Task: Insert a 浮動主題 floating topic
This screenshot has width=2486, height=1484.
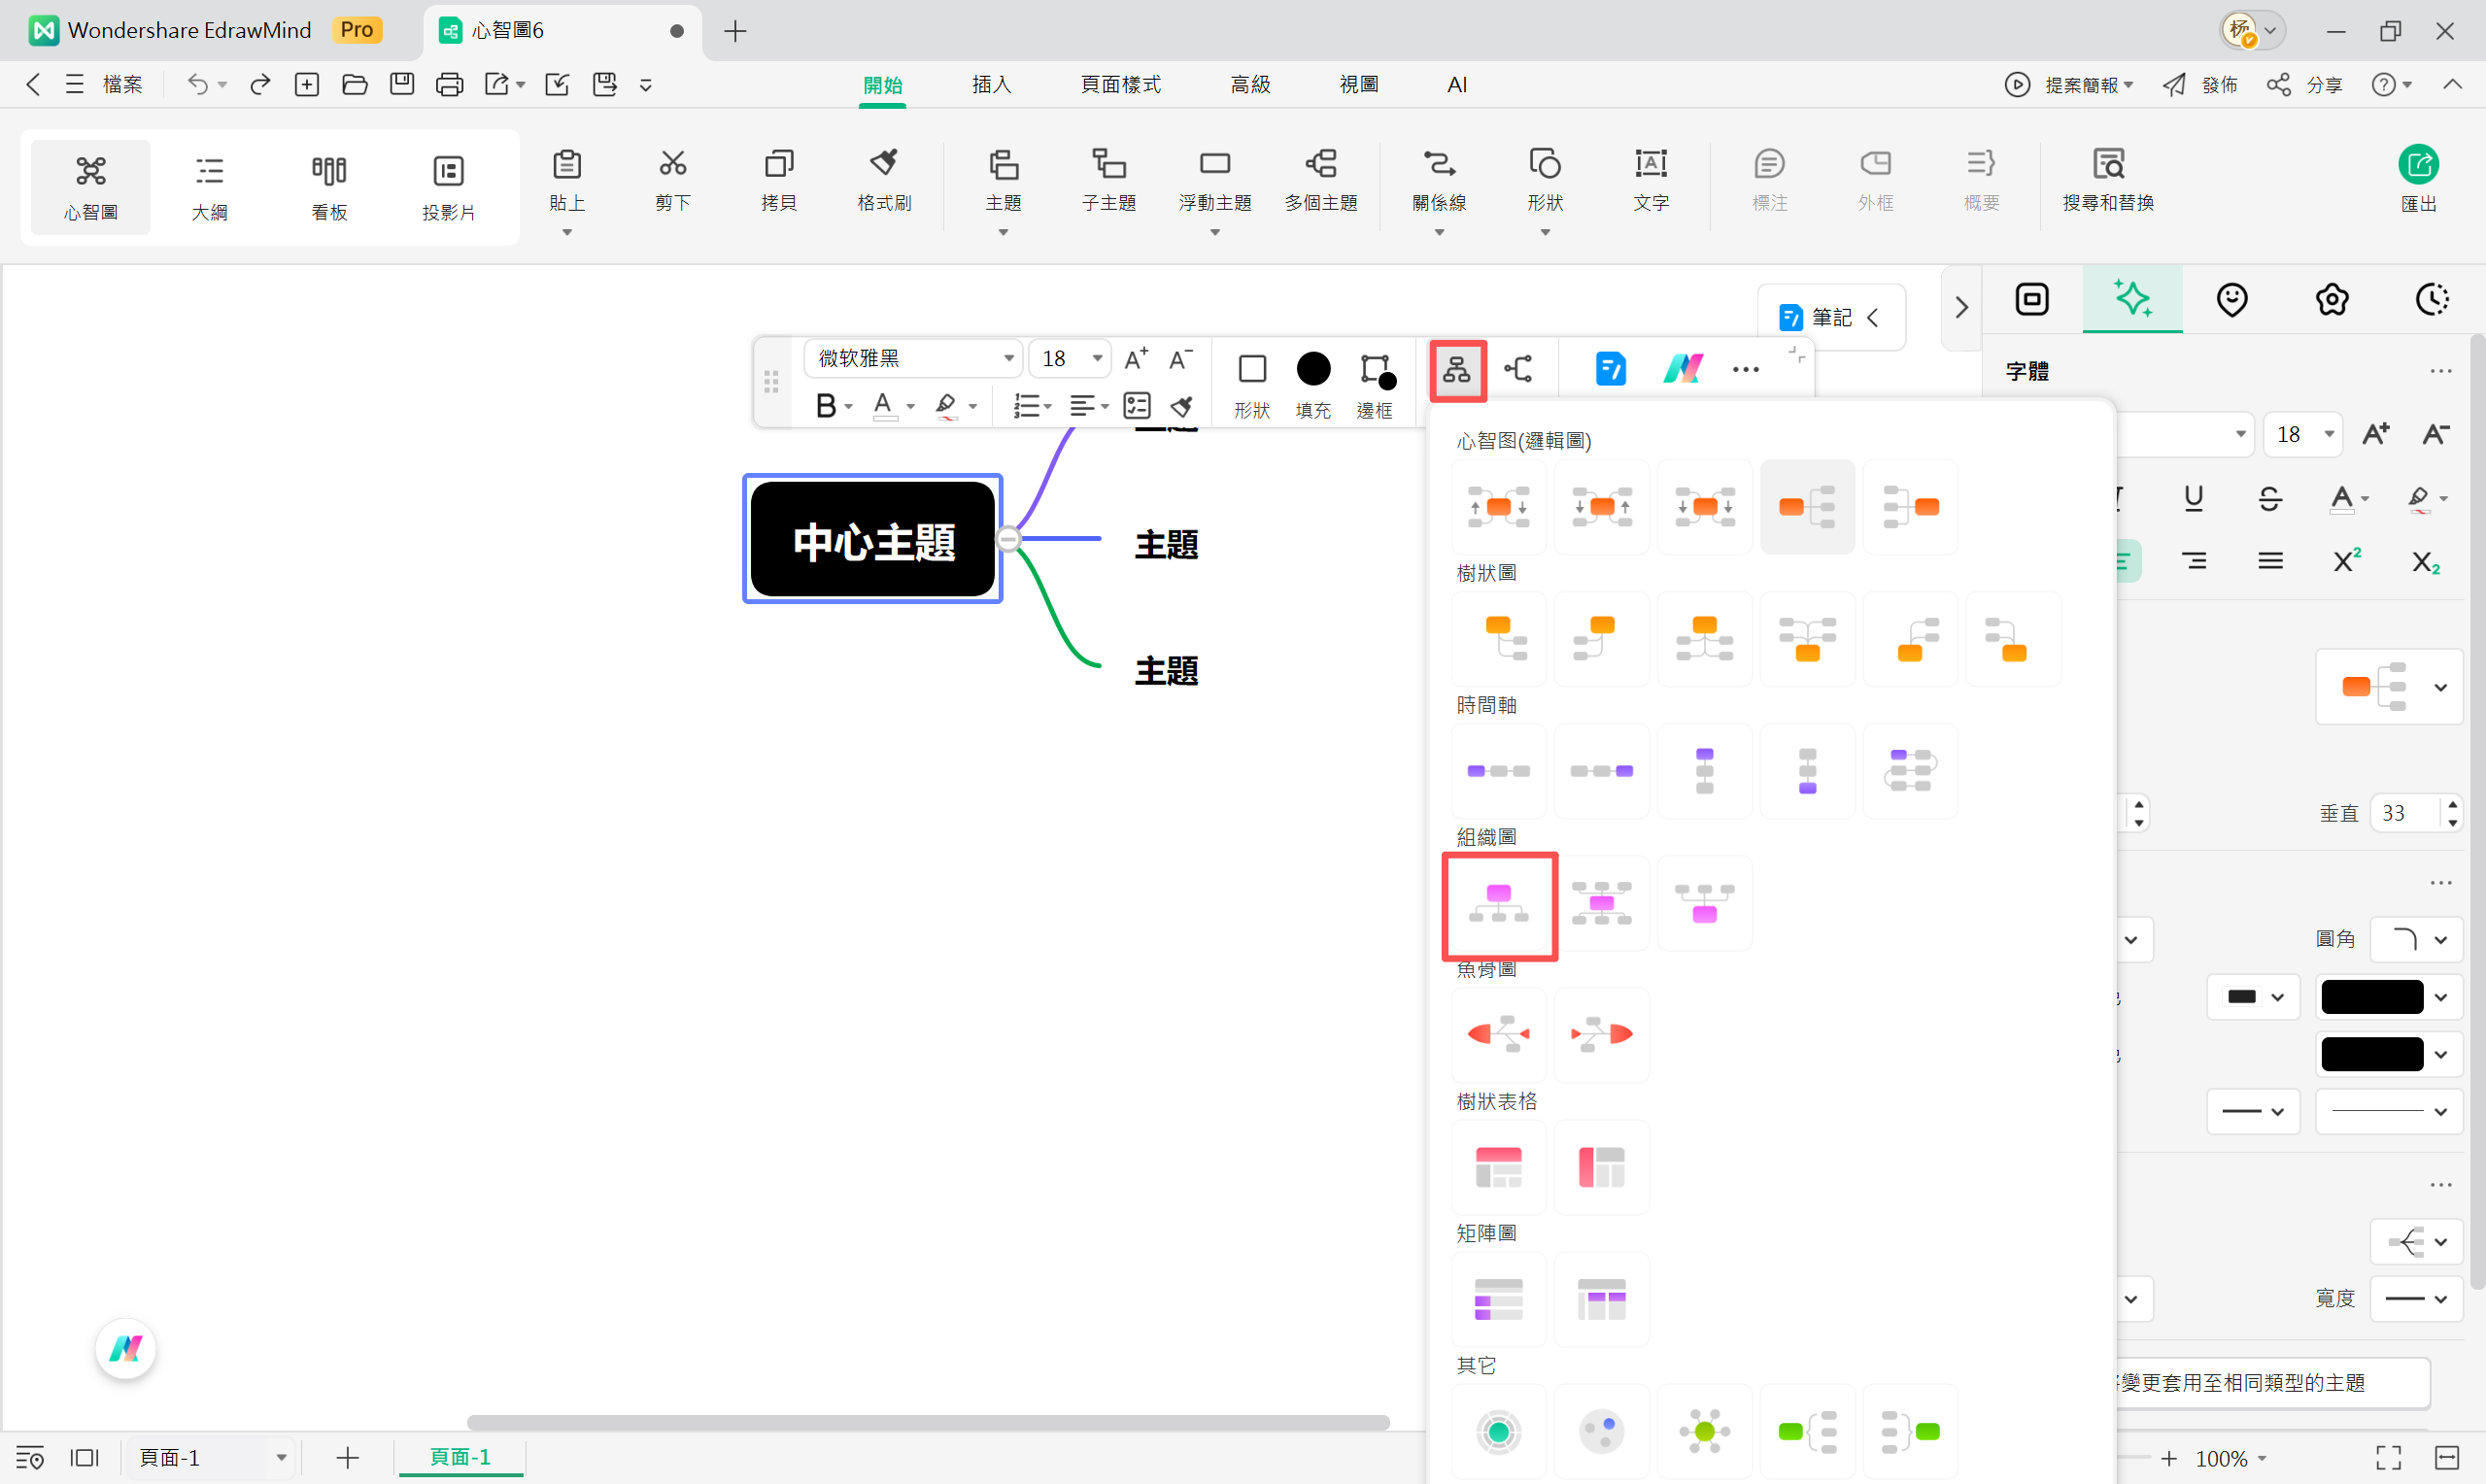Action: (1215, 180)
